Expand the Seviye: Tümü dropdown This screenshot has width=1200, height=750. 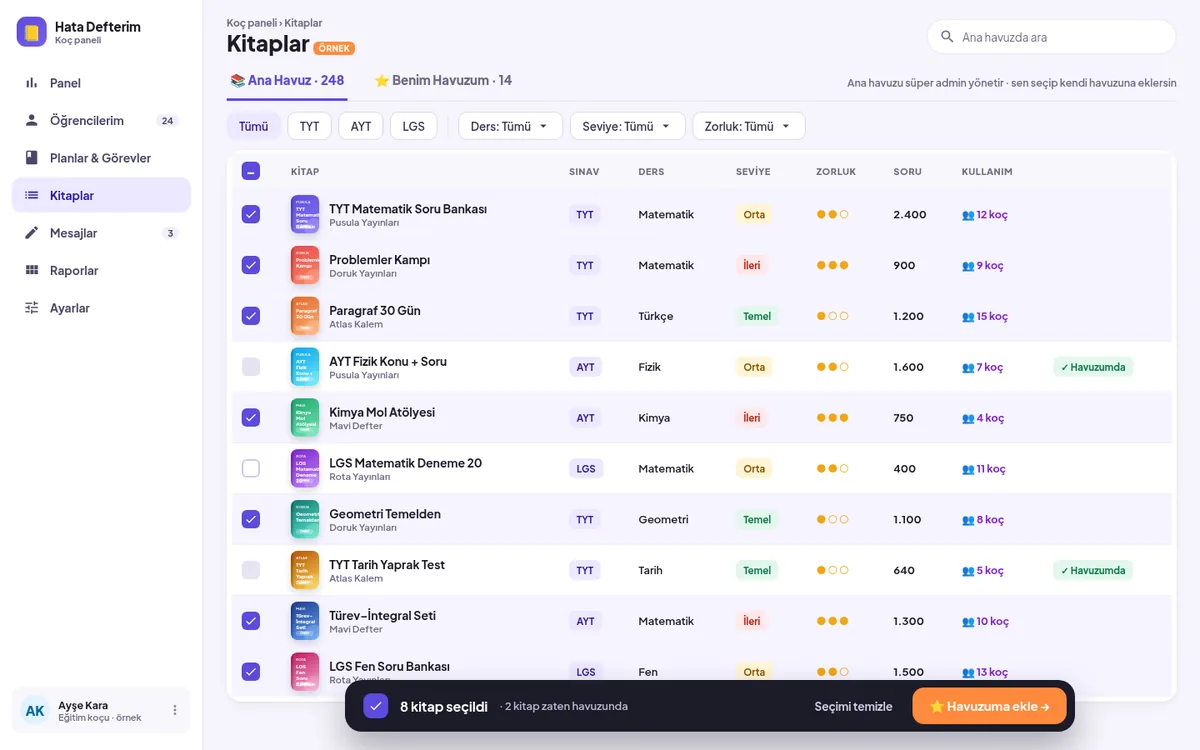pyautogui.click(x=627, y=126)
